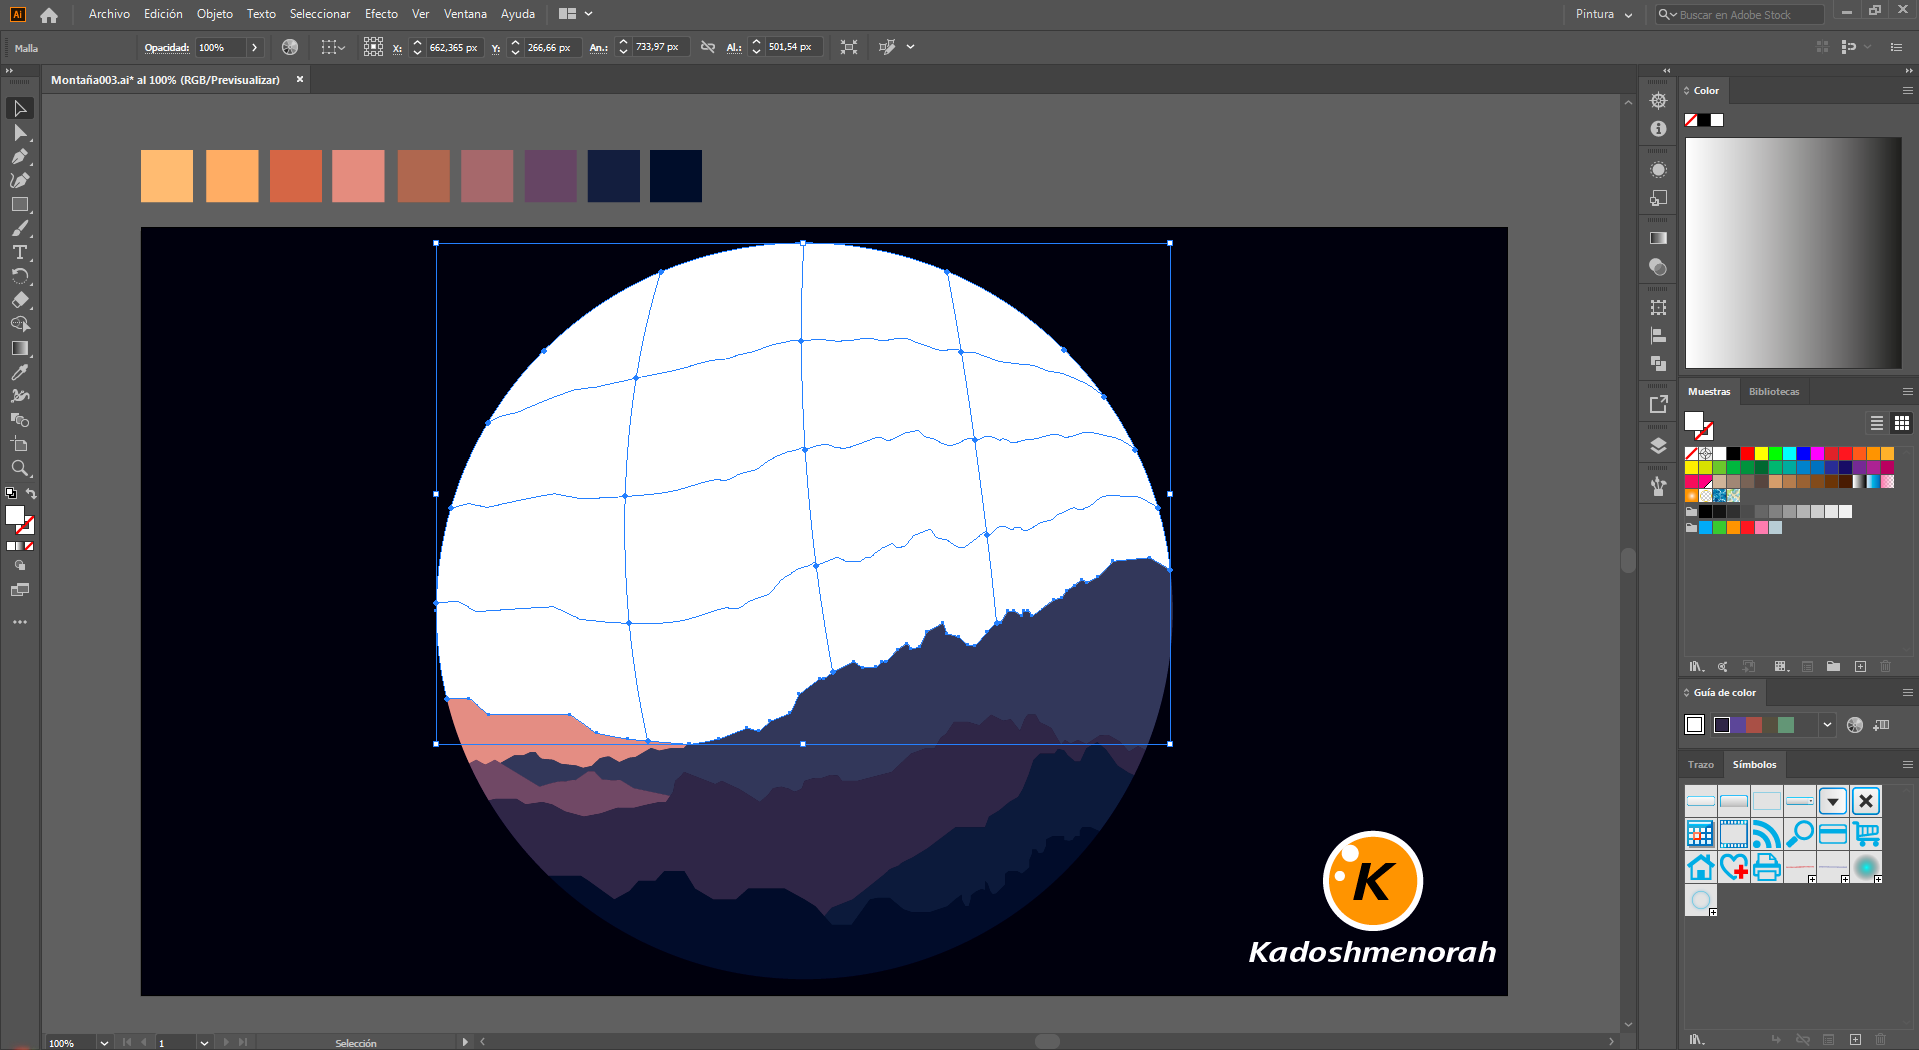The width and height of the screenshot is (1919, 1050).
Task: Switch to the Bibliotecas tab
Action: click(1774, 392)
